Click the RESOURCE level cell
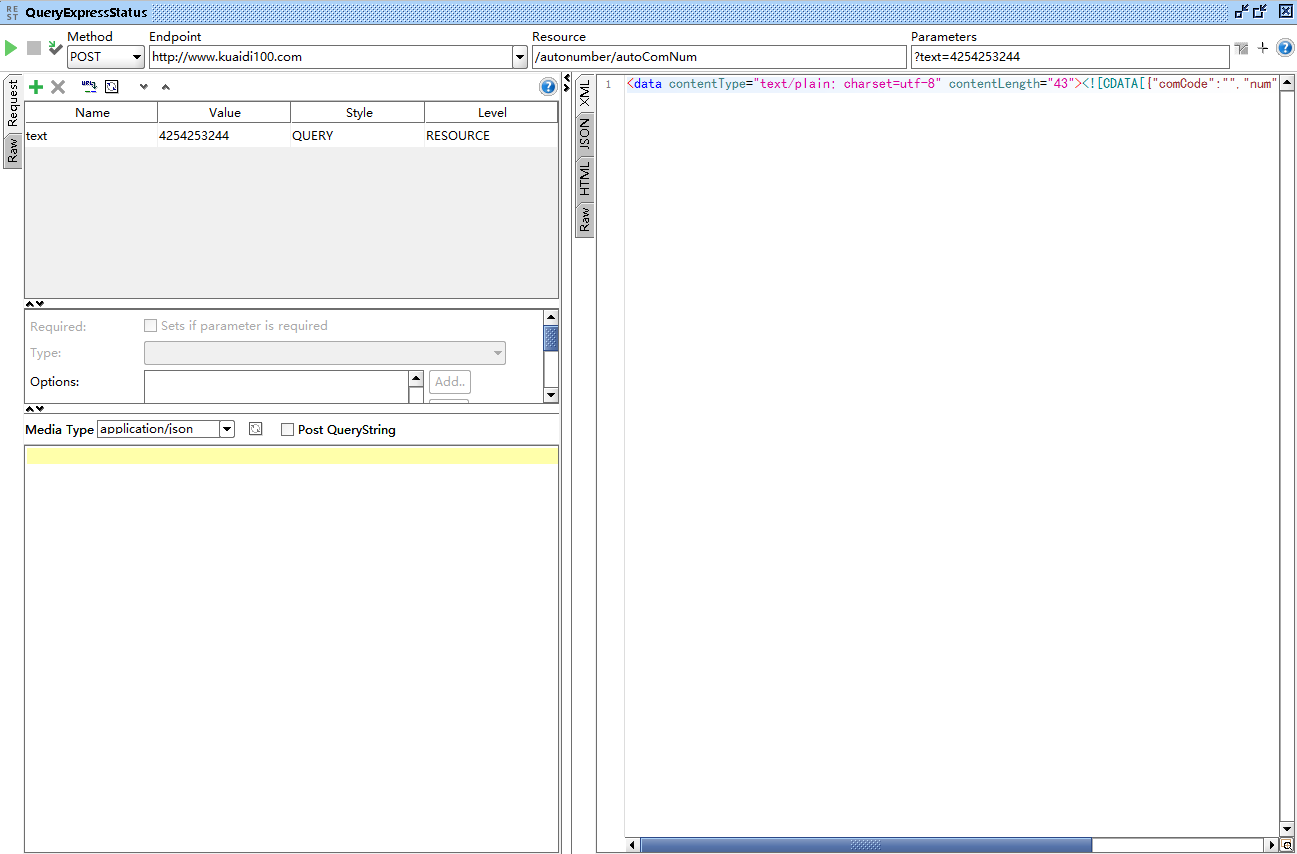 [491, 135]
